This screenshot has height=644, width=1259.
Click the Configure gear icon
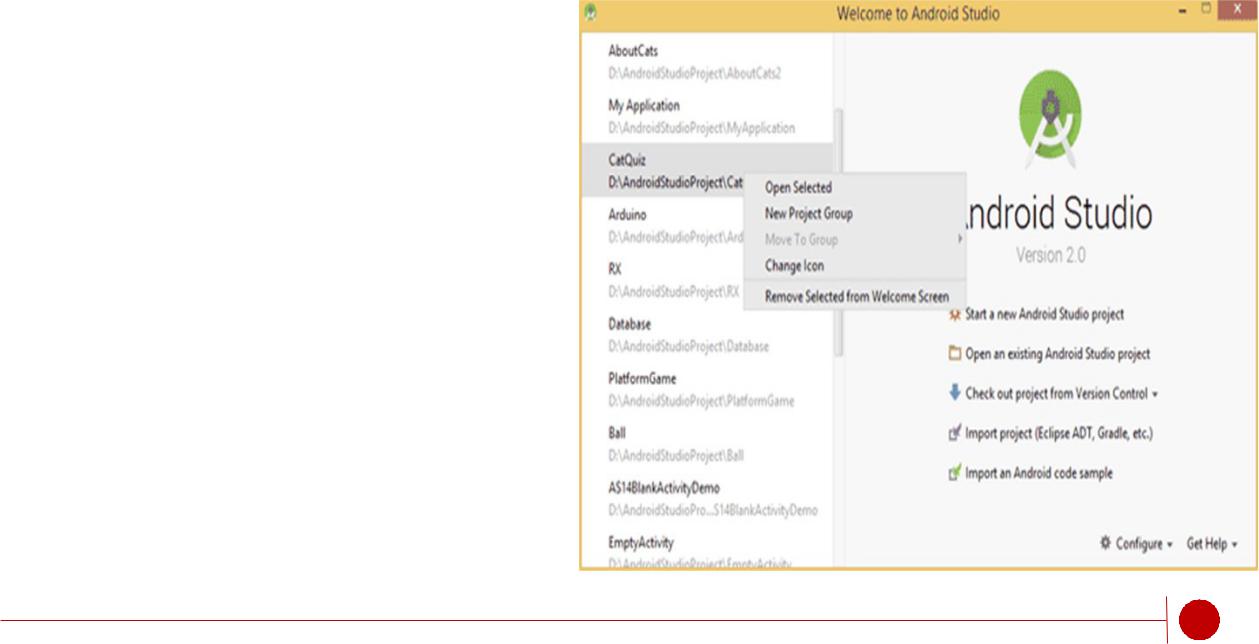coord(1105,543)
